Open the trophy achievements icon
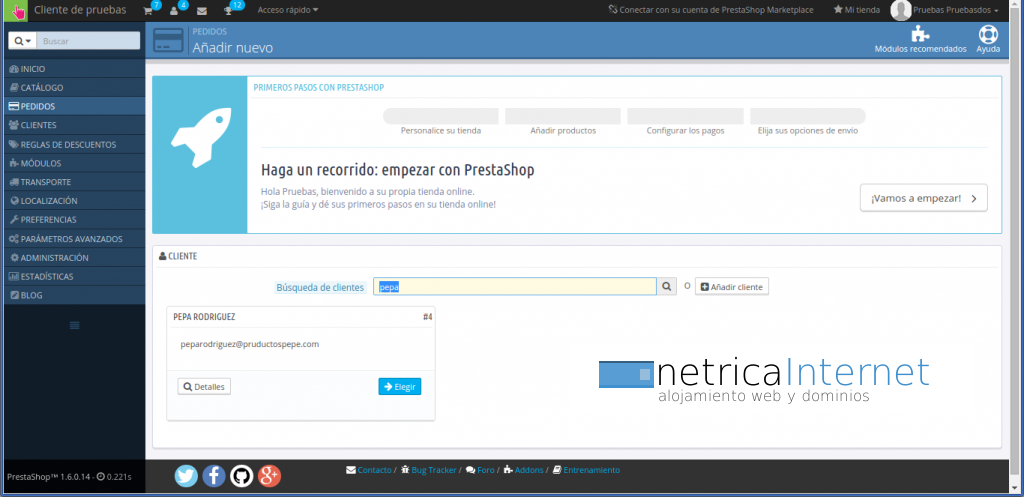Screen dimensions: 1024x497 (228, 10)
